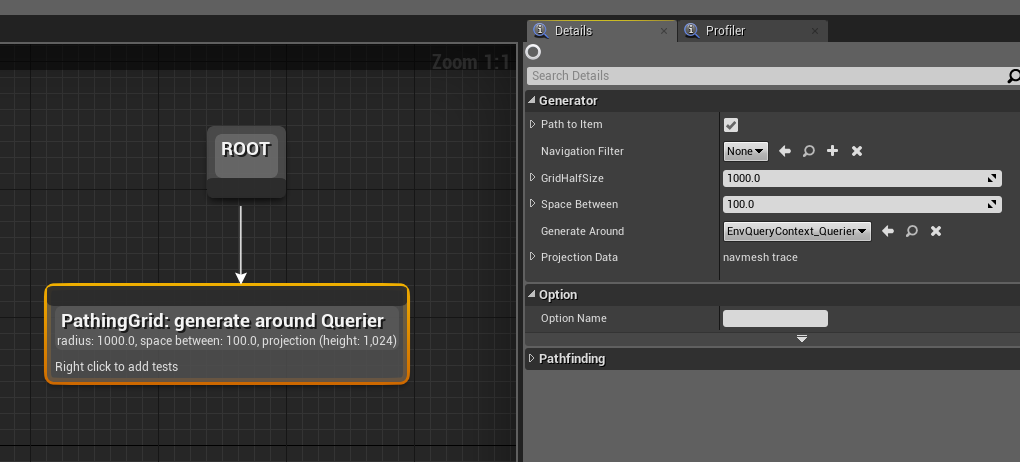Click the Option Name label
Screen dimensions: 1020x462
coord(574,318)
